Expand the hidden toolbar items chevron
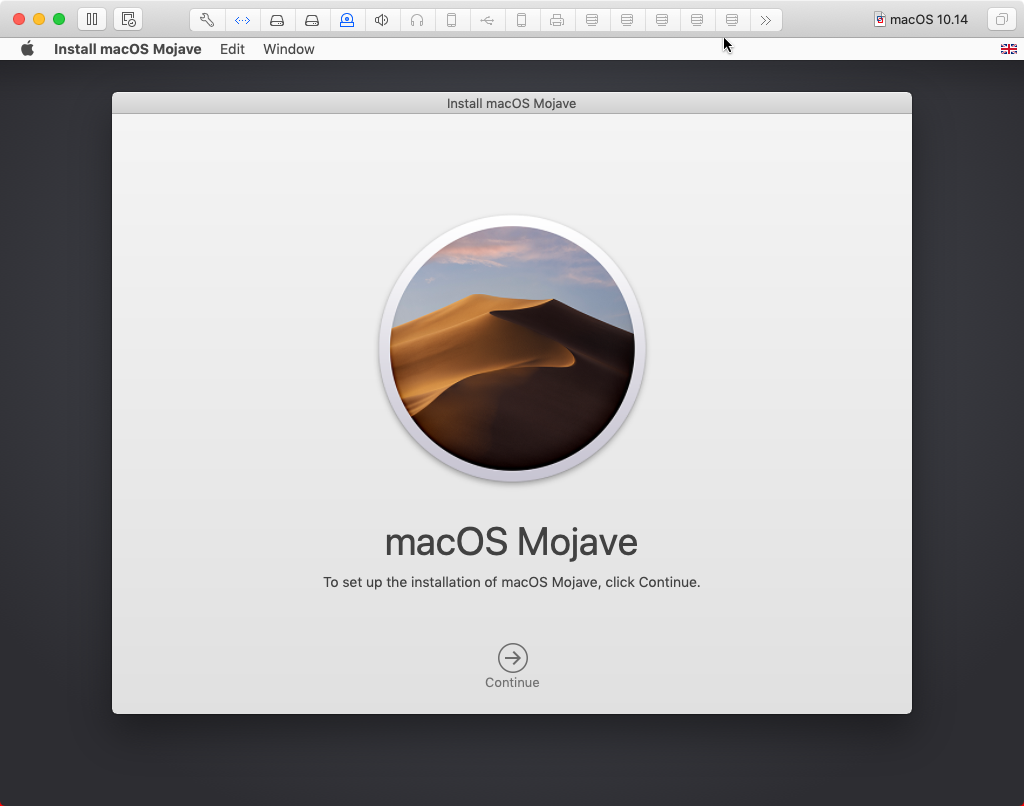This screenshot has height=806, width=1024. click(766, 19)
